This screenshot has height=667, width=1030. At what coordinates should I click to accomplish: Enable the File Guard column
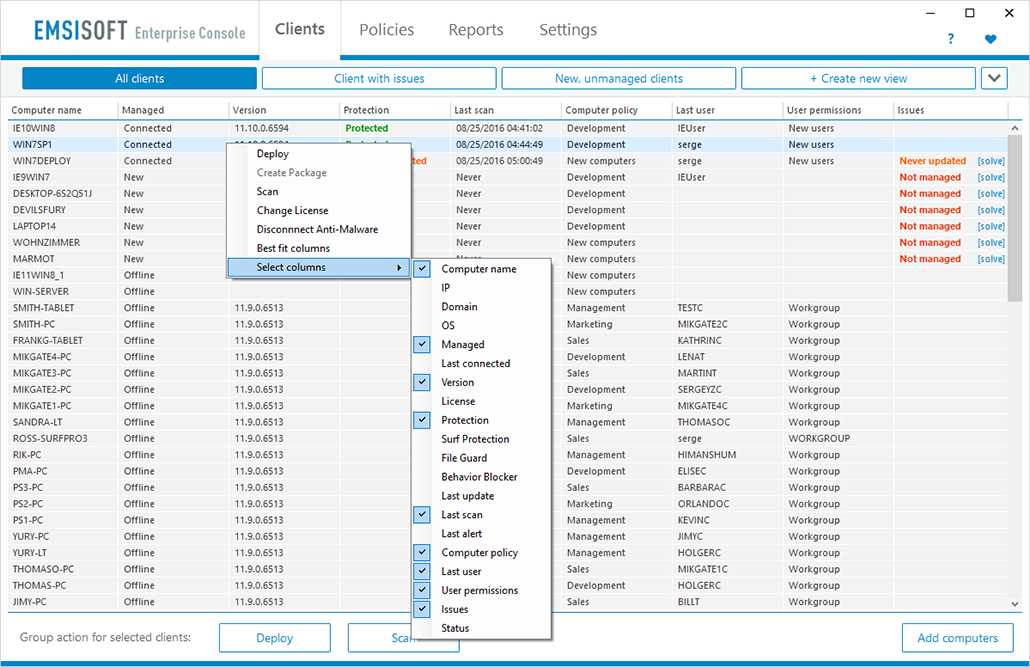(481, 458)
